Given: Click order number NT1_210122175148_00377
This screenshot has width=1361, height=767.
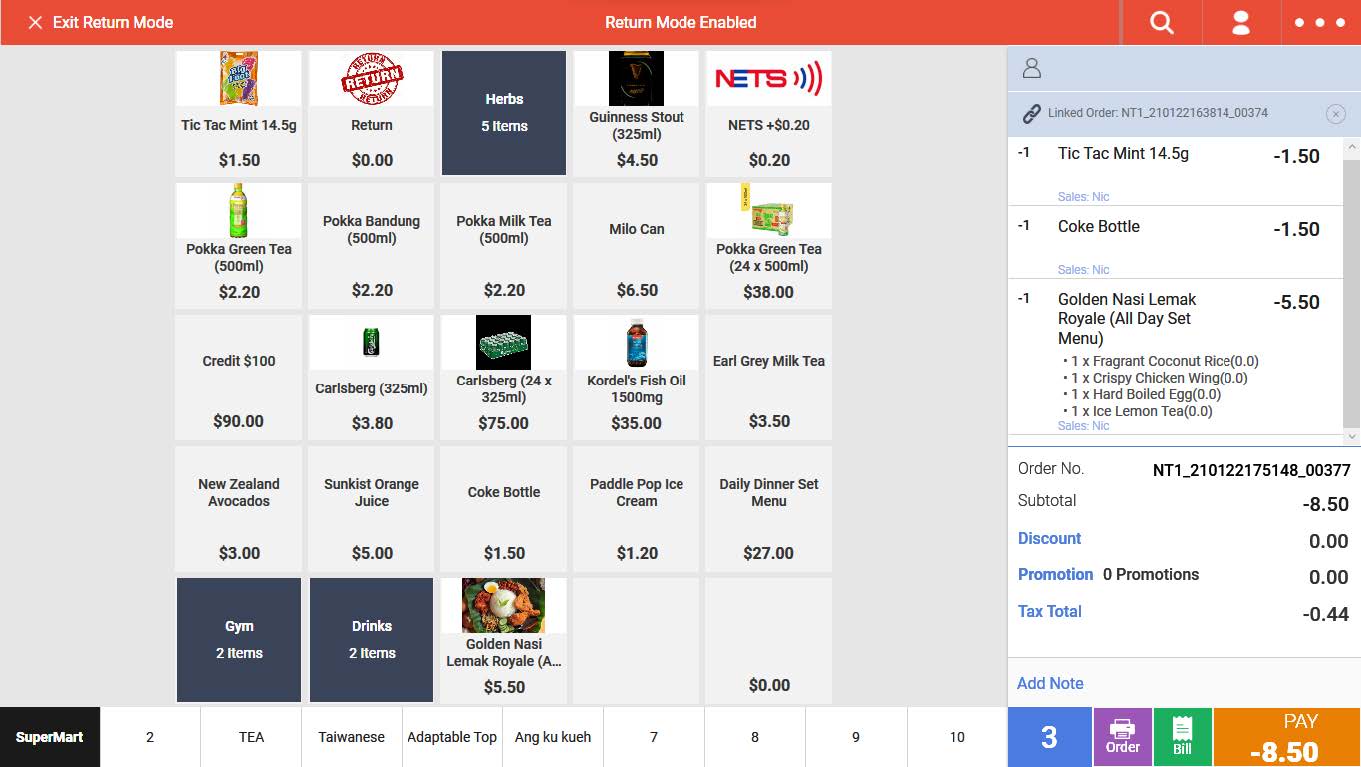Looking at the screenshot, I should (x=1251, y=470).
